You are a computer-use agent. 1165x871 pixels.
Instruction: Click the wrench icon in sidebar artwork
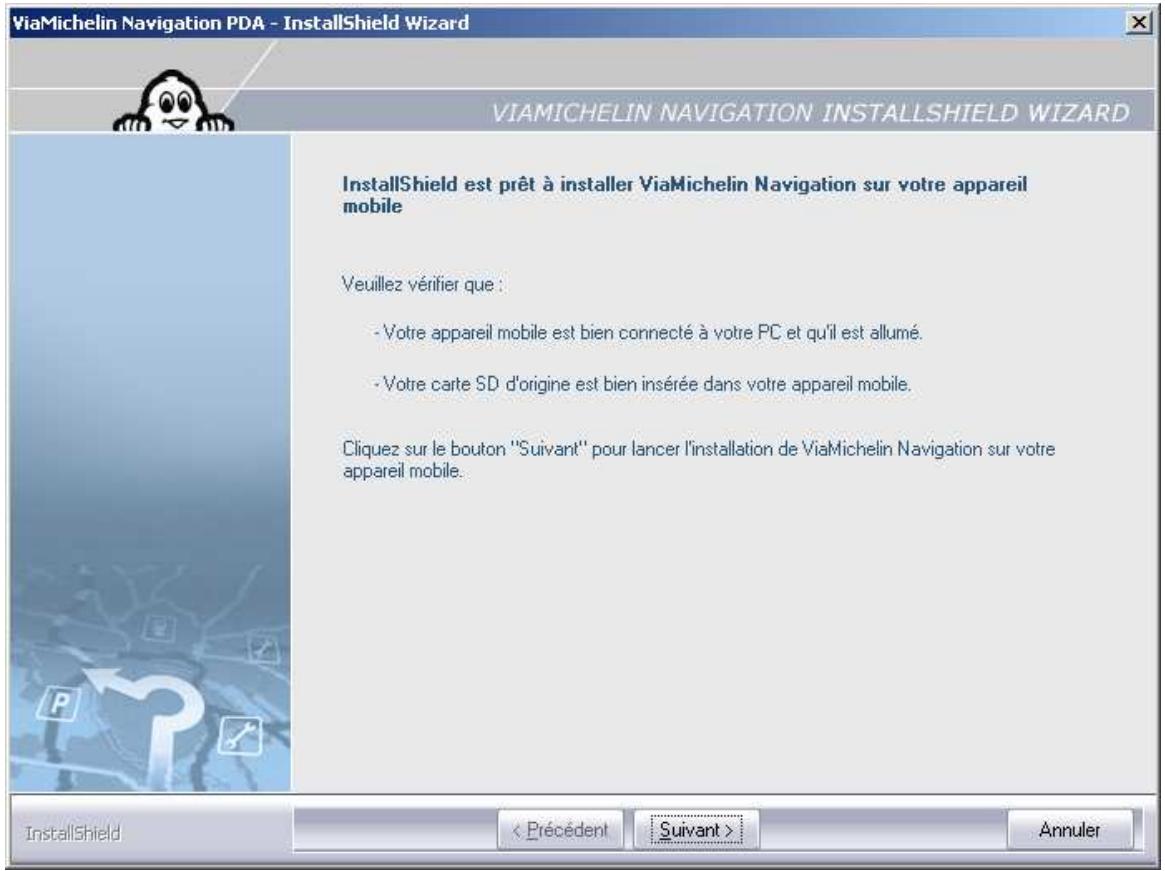tap(240, 736)
